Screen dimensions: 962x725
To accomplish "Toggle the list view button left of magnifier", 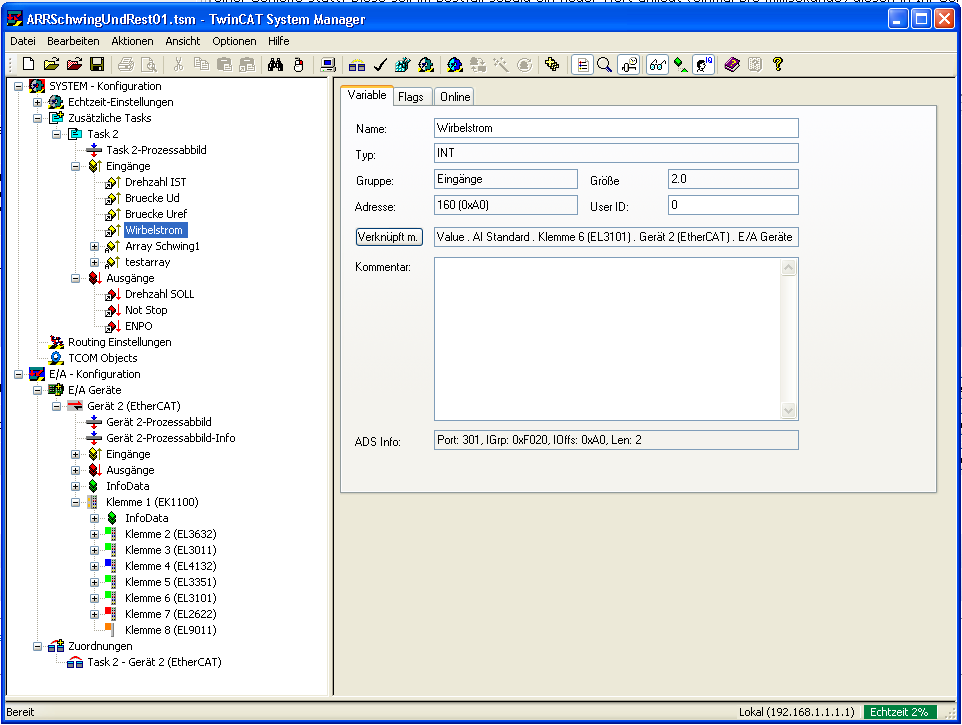I will pyautogui.click(x=583, y=65).
